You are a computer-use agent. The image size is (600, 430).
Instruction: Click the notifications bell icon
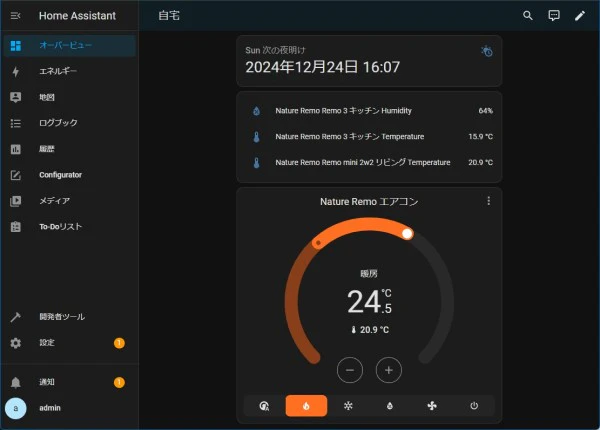[16, 382]
